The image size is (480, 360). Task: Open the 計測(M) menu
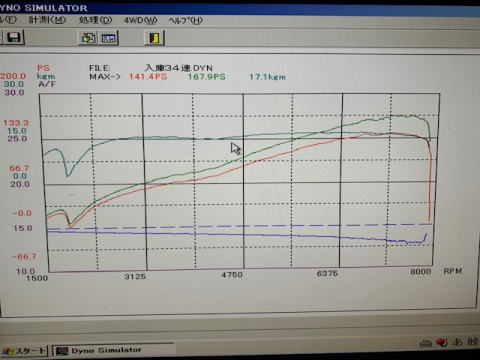(47, 20)
